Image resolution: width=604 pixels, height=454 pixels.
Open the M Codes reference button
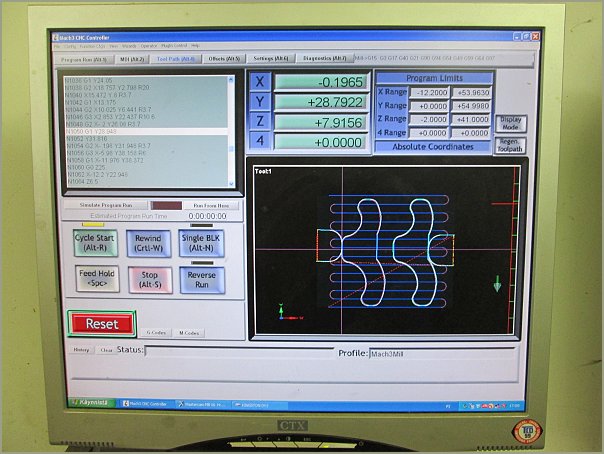pos(189,332)
